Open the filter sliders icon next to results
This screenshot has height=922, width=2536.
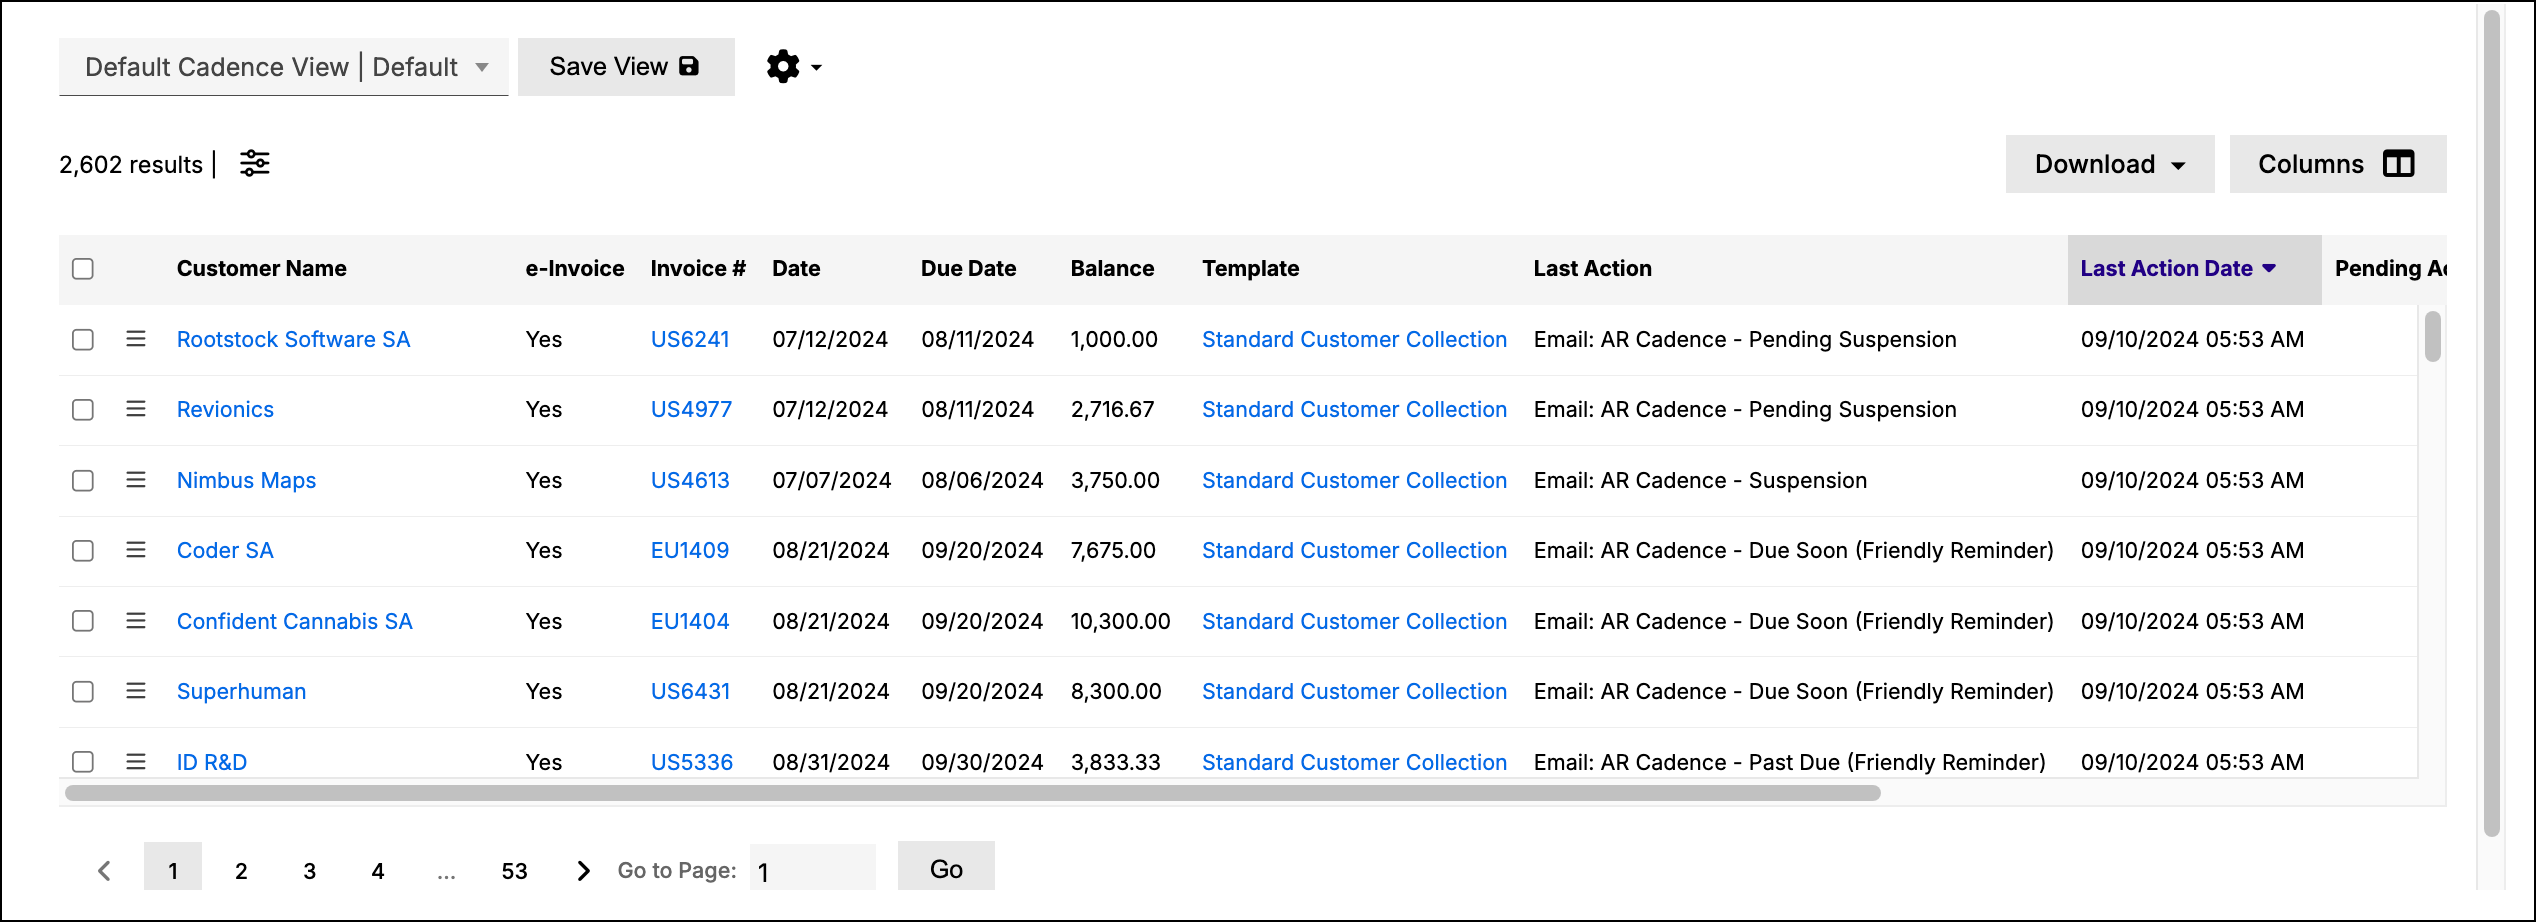point(255,163)
